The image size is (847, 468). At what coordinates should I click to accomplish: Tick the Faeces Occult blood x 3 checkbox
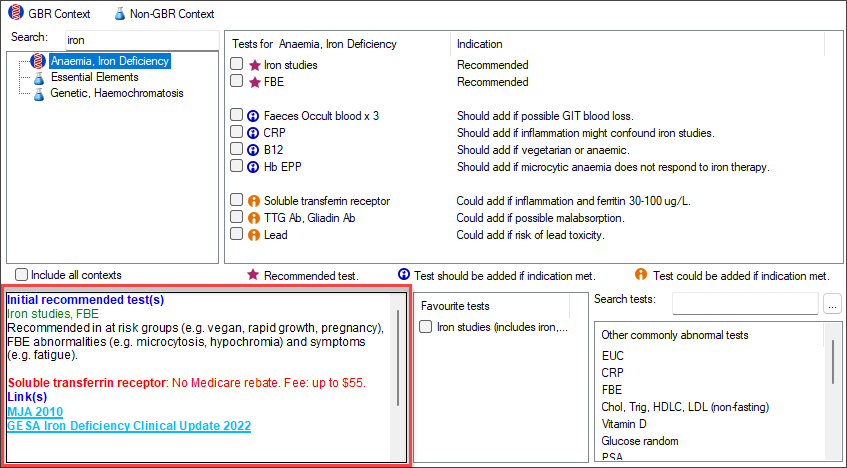pyautogui.click(x=236, y=116)
